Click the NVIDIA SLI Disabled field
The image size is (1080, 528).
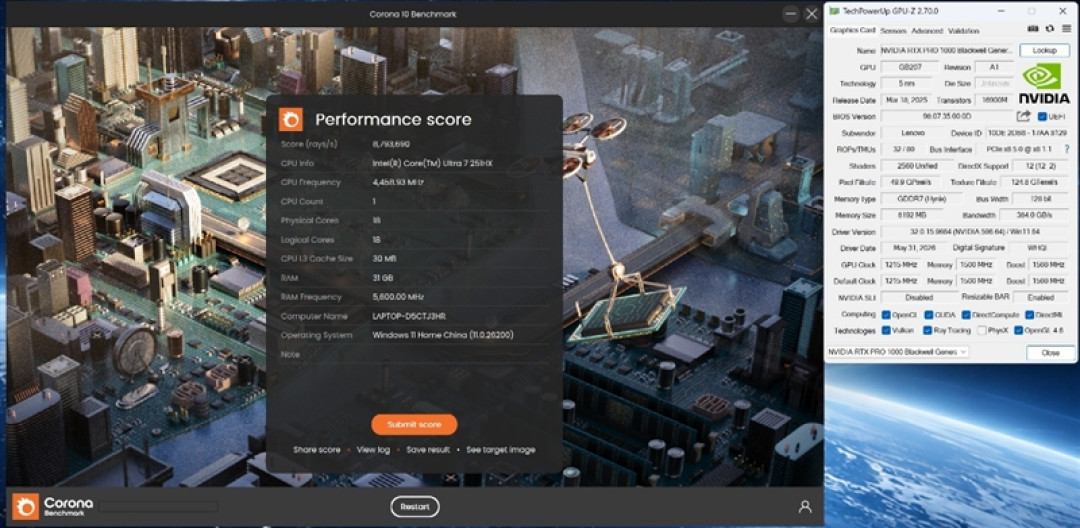(x=920, y=297)
